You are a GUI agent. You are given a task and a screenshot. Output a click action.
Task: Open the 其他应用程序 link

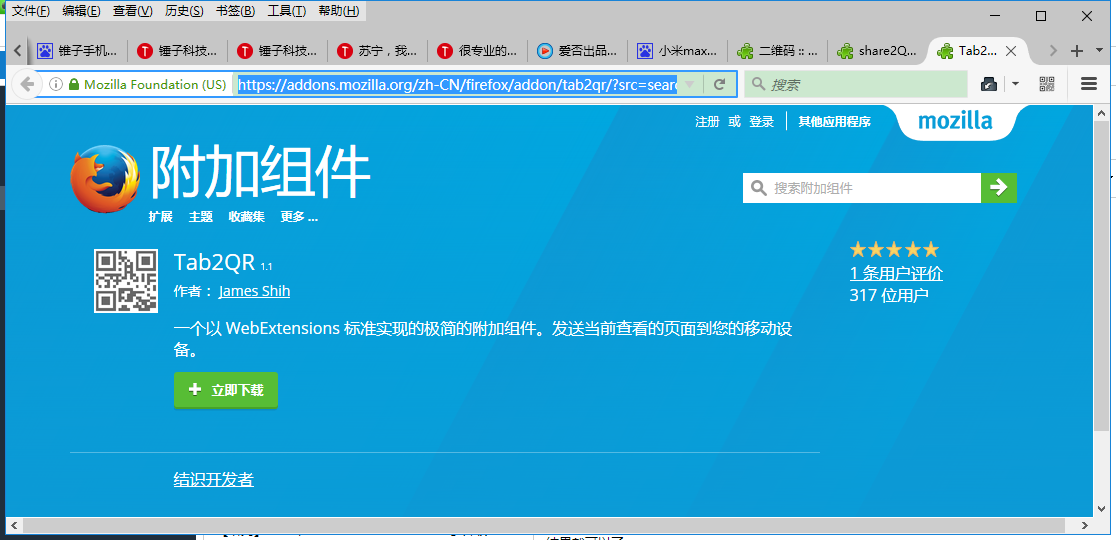[834, 122]
